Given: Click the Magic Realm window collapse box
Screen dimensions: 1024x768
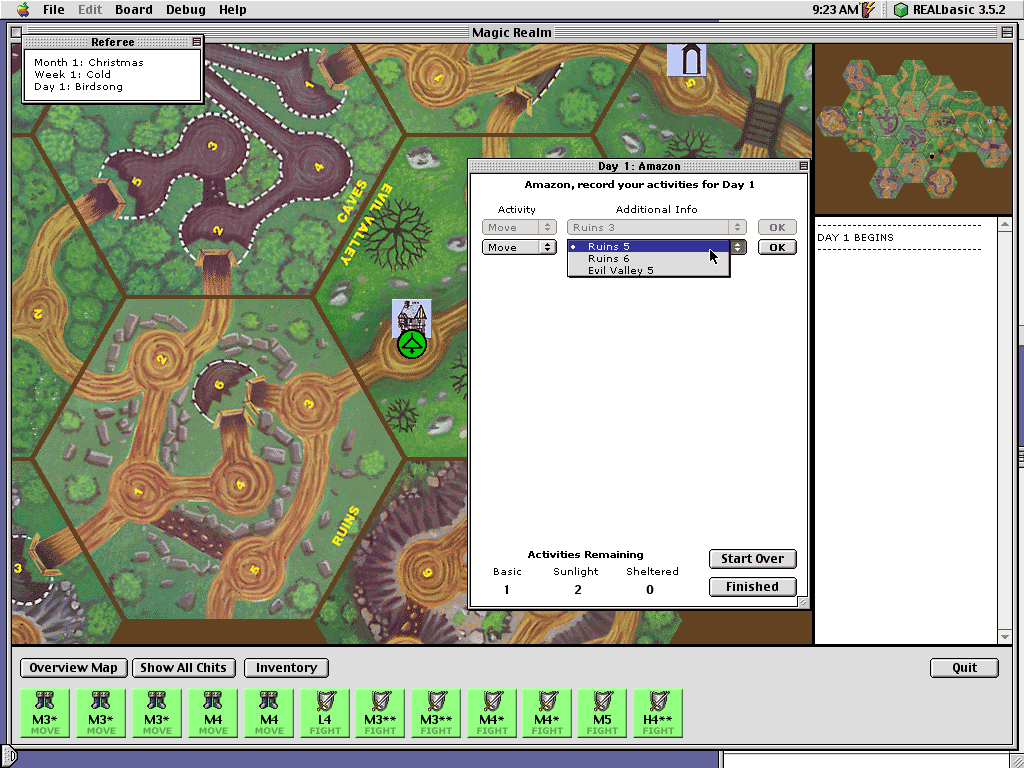Looking at the screenshot, I should coord(1007,32).
